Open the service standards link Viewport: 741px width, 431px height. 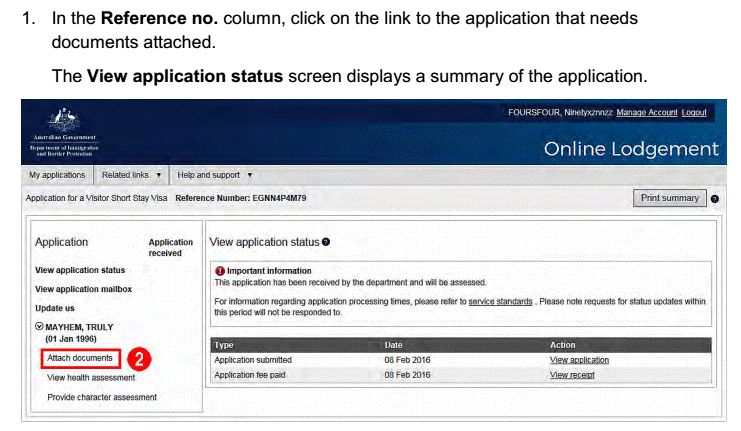point(500,302)
